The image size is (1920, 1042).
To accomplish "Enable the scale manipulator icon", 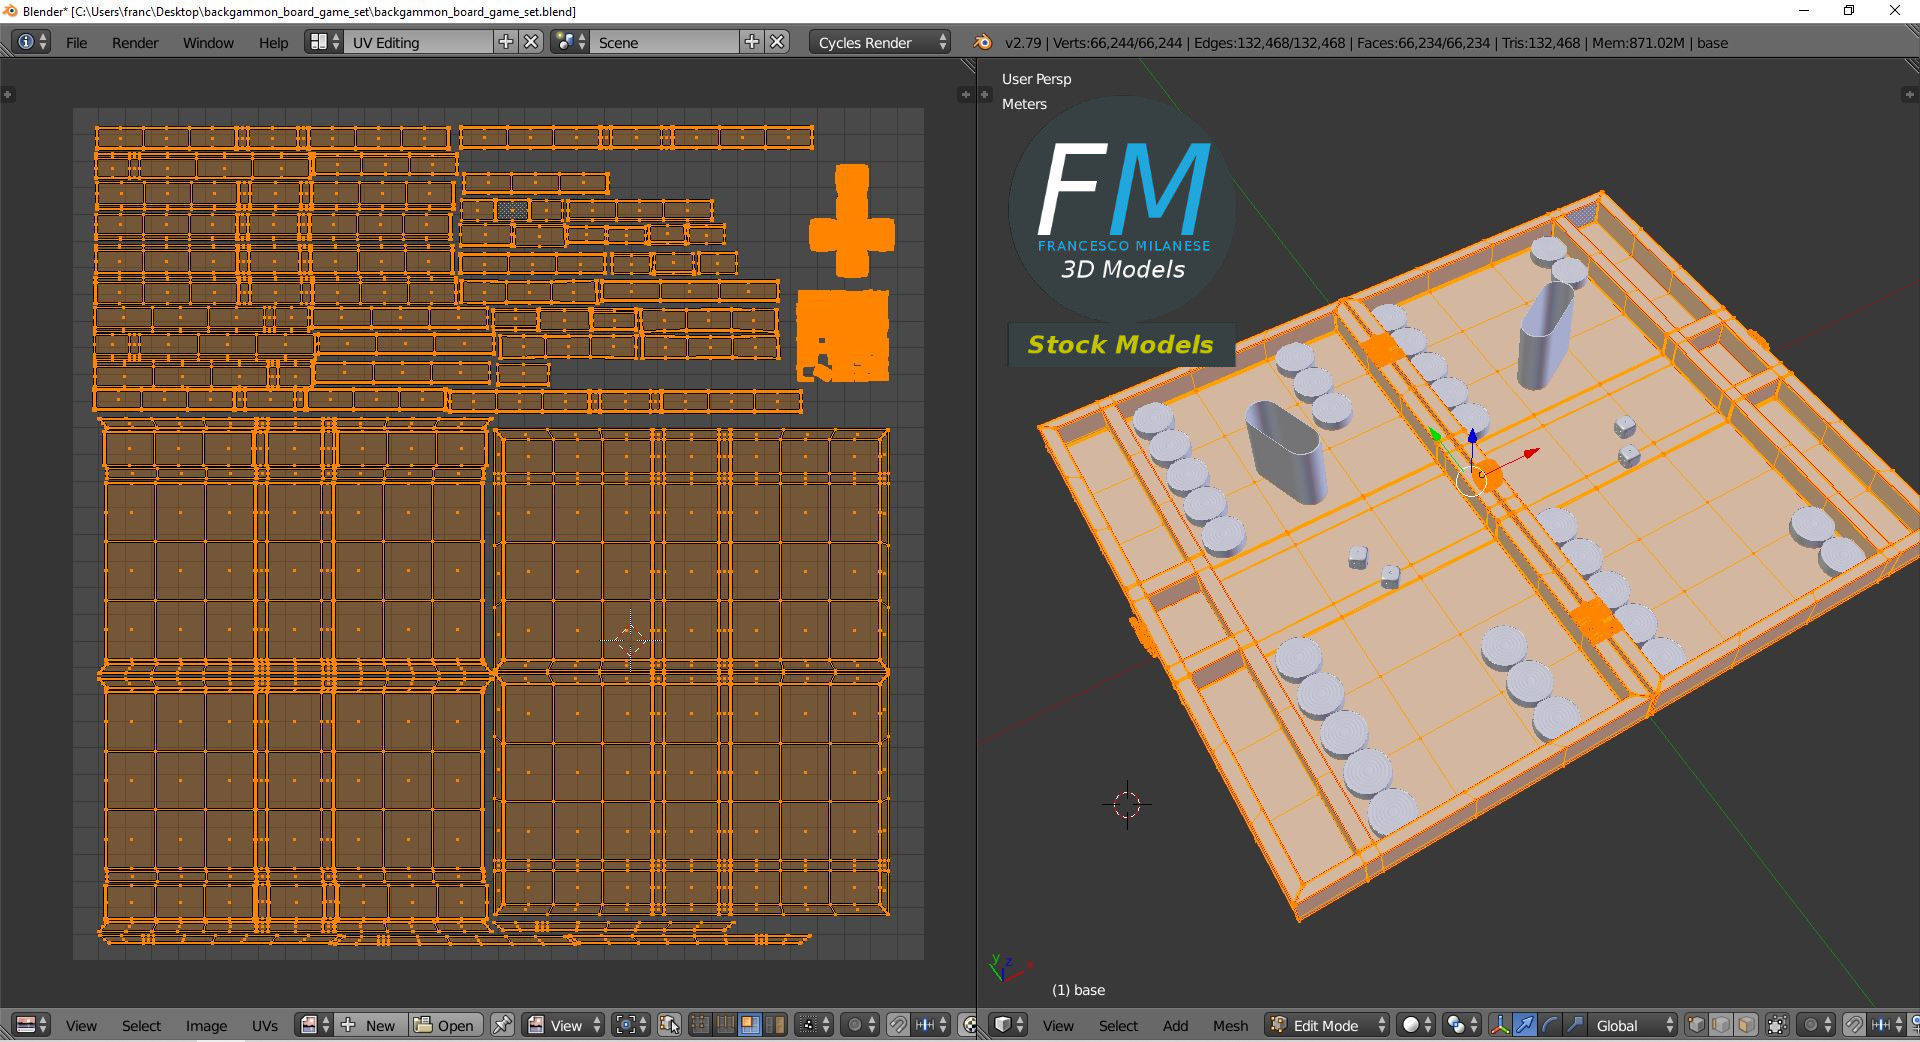I will coord(1574,1025).
